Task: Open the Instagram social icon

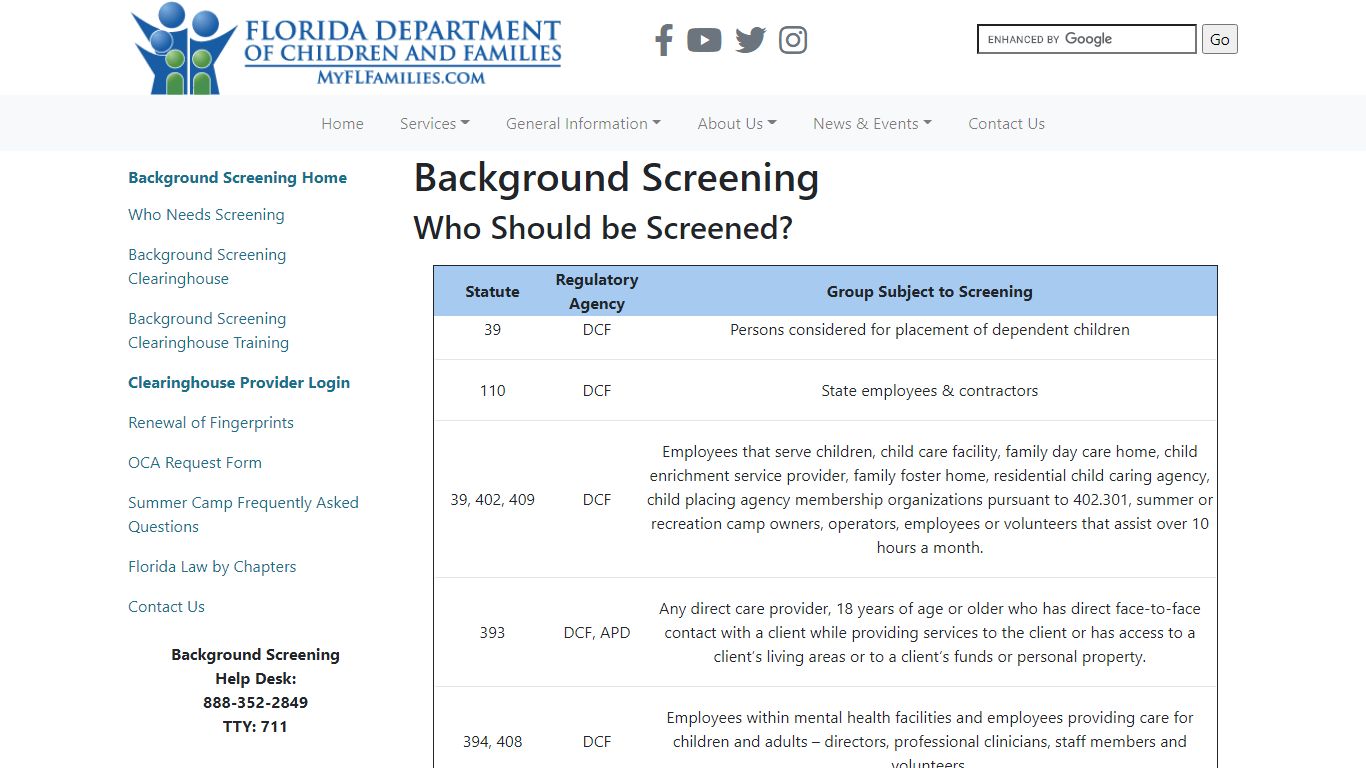Action: [x=793, y=40]
